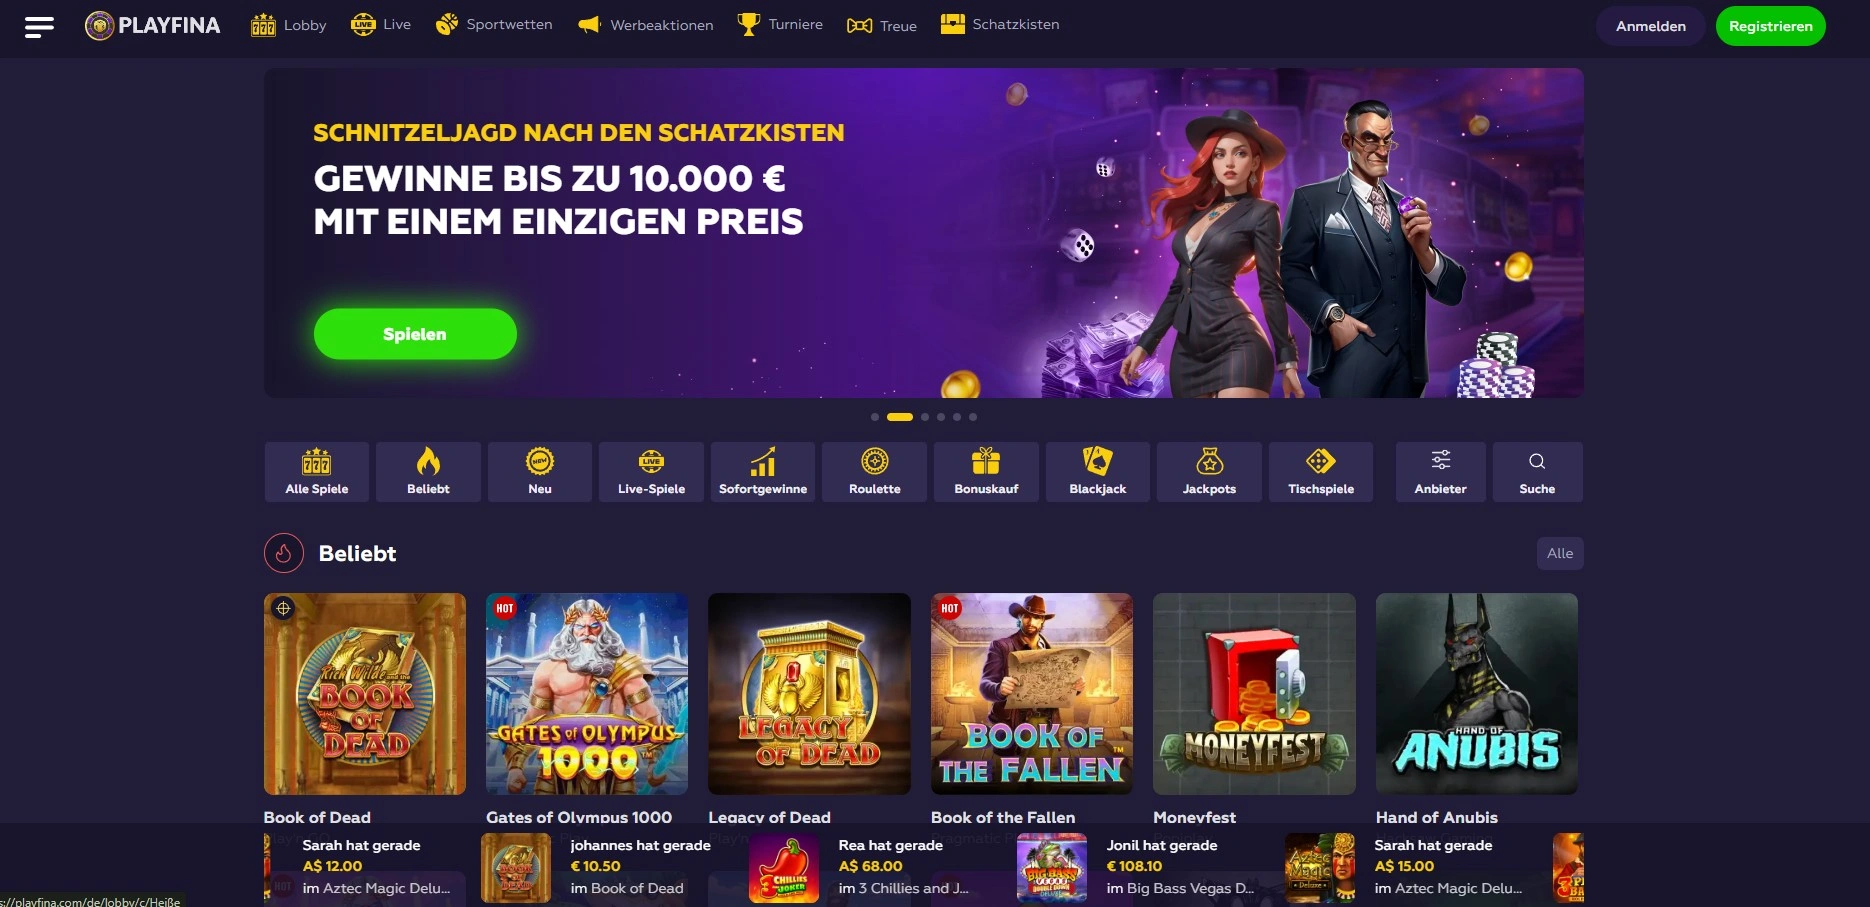
Task: Click the Anmelden button
Action: pos(1651,26)
